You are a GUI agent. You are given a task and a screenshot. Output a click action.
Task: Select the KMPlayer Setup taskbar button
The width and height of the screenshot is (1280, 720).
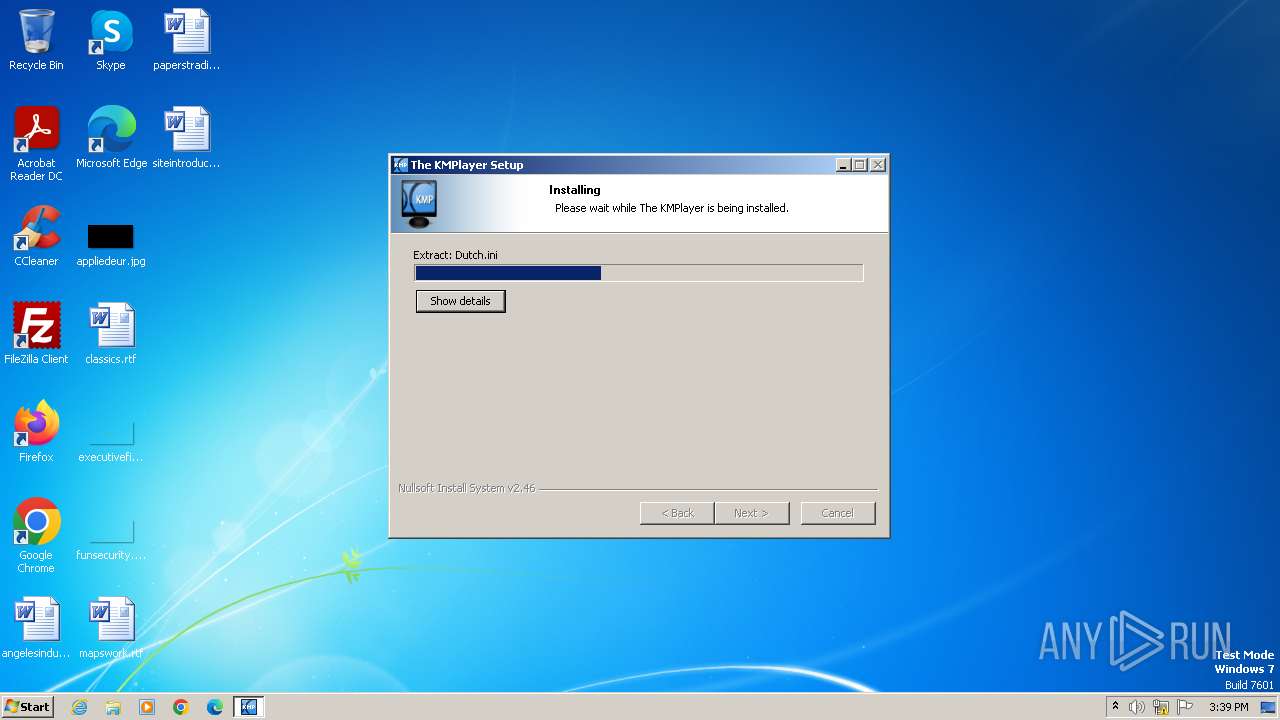tap(248, 707)
